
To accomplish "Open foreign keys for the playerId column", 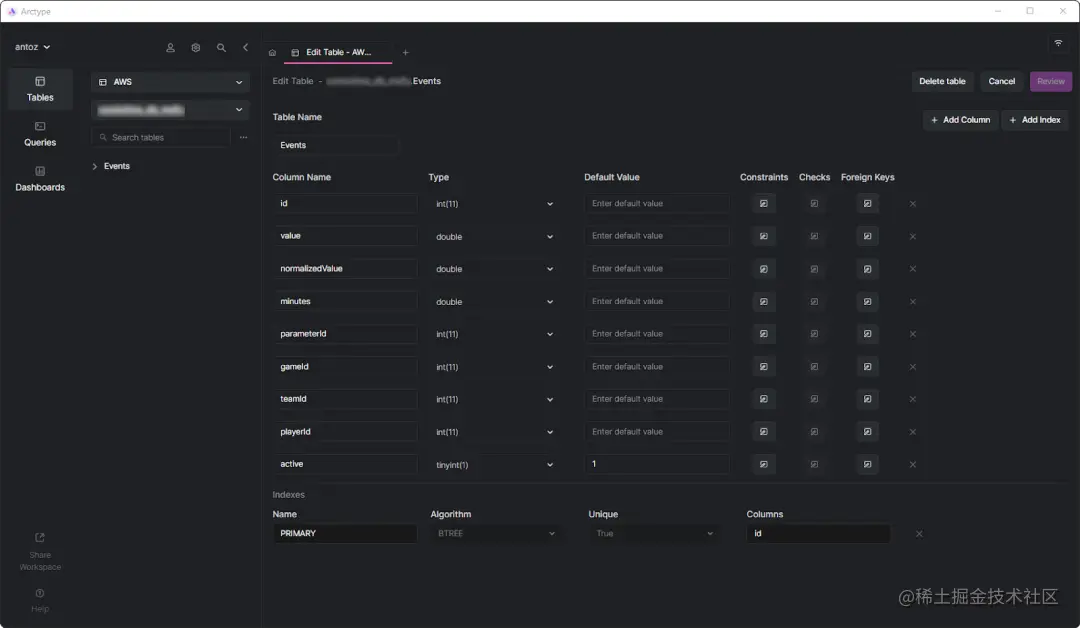I will coord(867,432).
